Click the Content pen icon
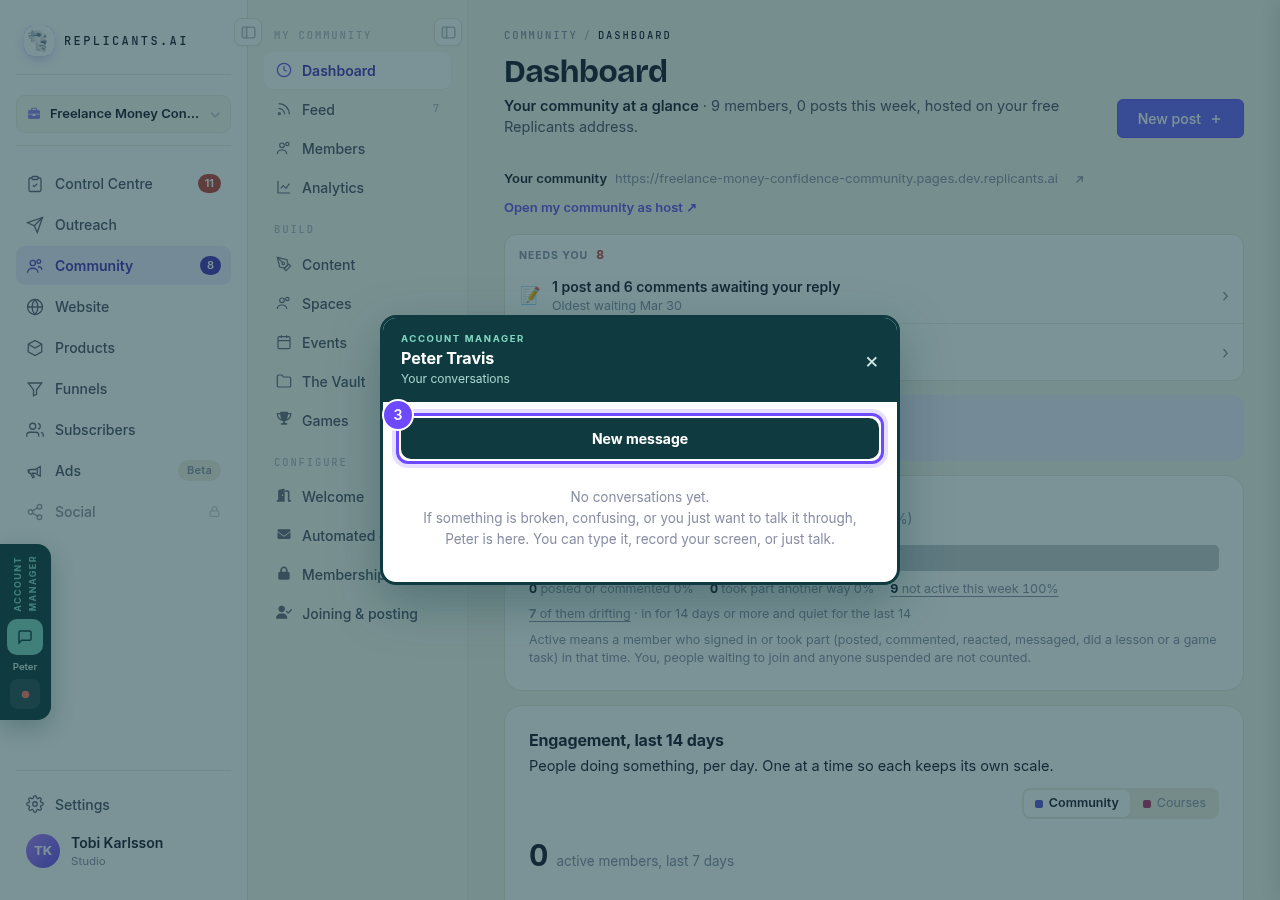Image resolution: width=1280 pixels, height=900 pixels. (x=284, y=265)
